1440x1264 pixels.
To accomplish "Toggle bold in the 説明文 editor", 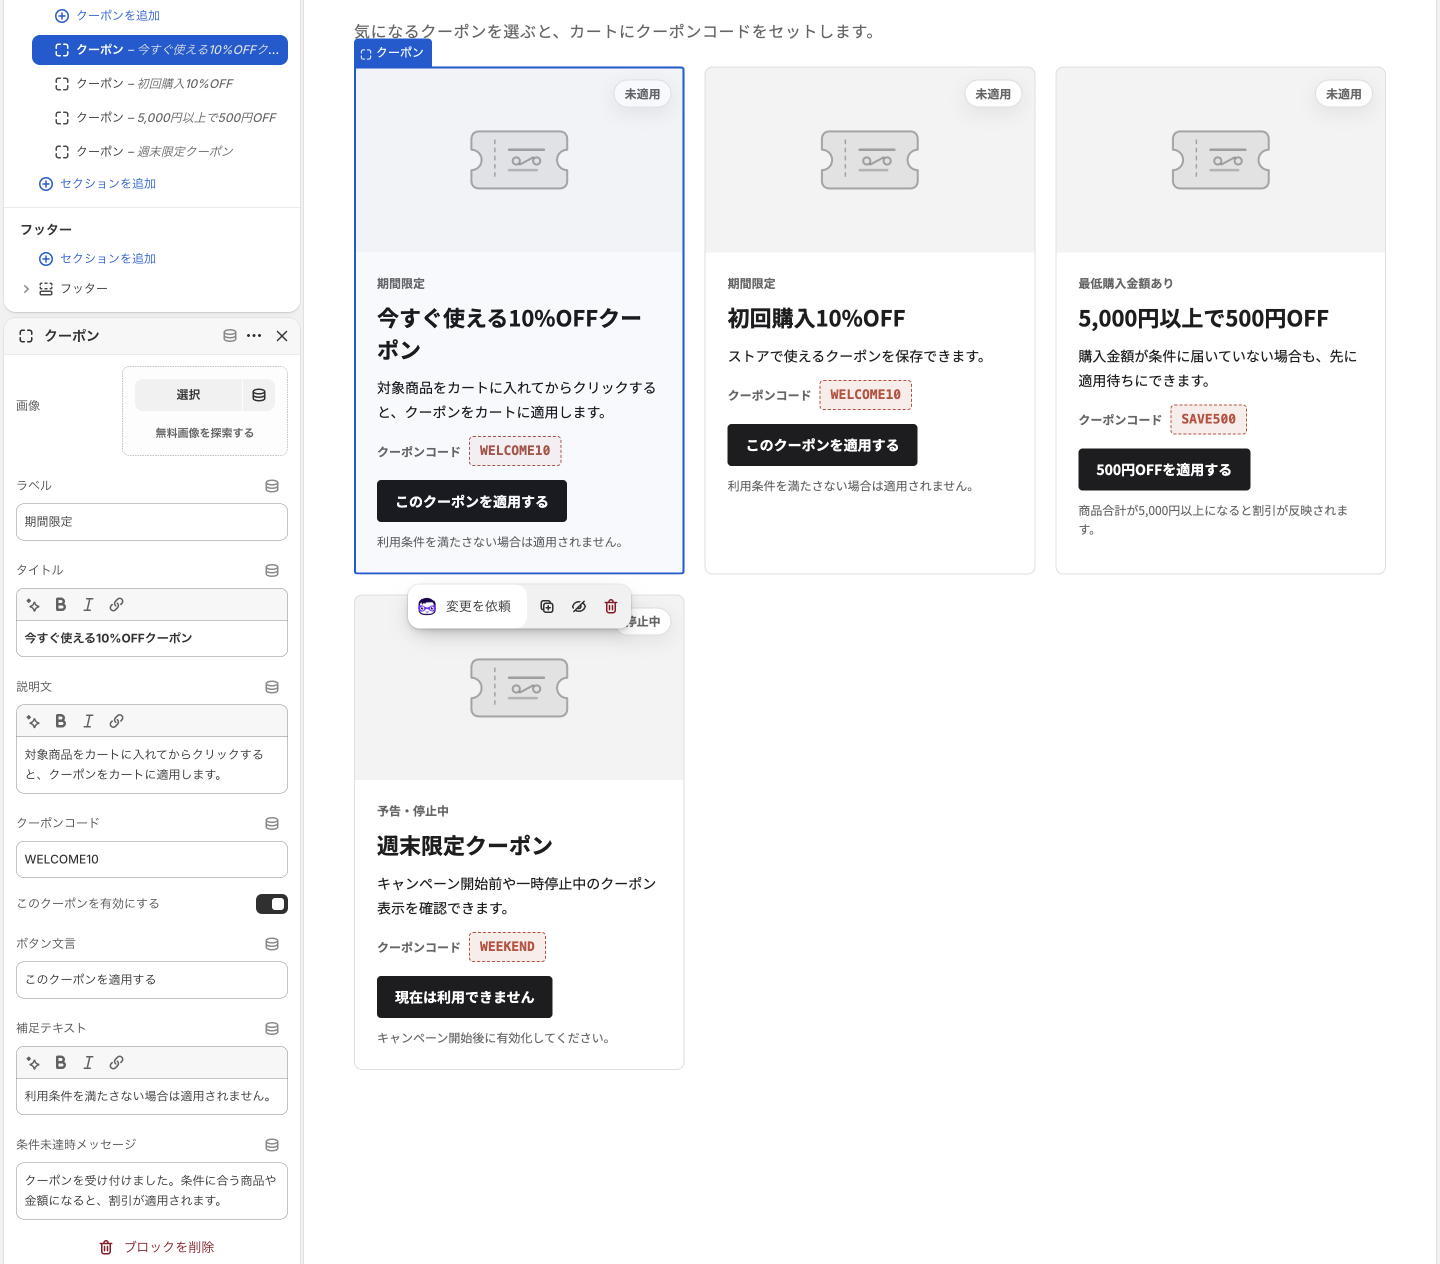I will (x=60, y=721).
